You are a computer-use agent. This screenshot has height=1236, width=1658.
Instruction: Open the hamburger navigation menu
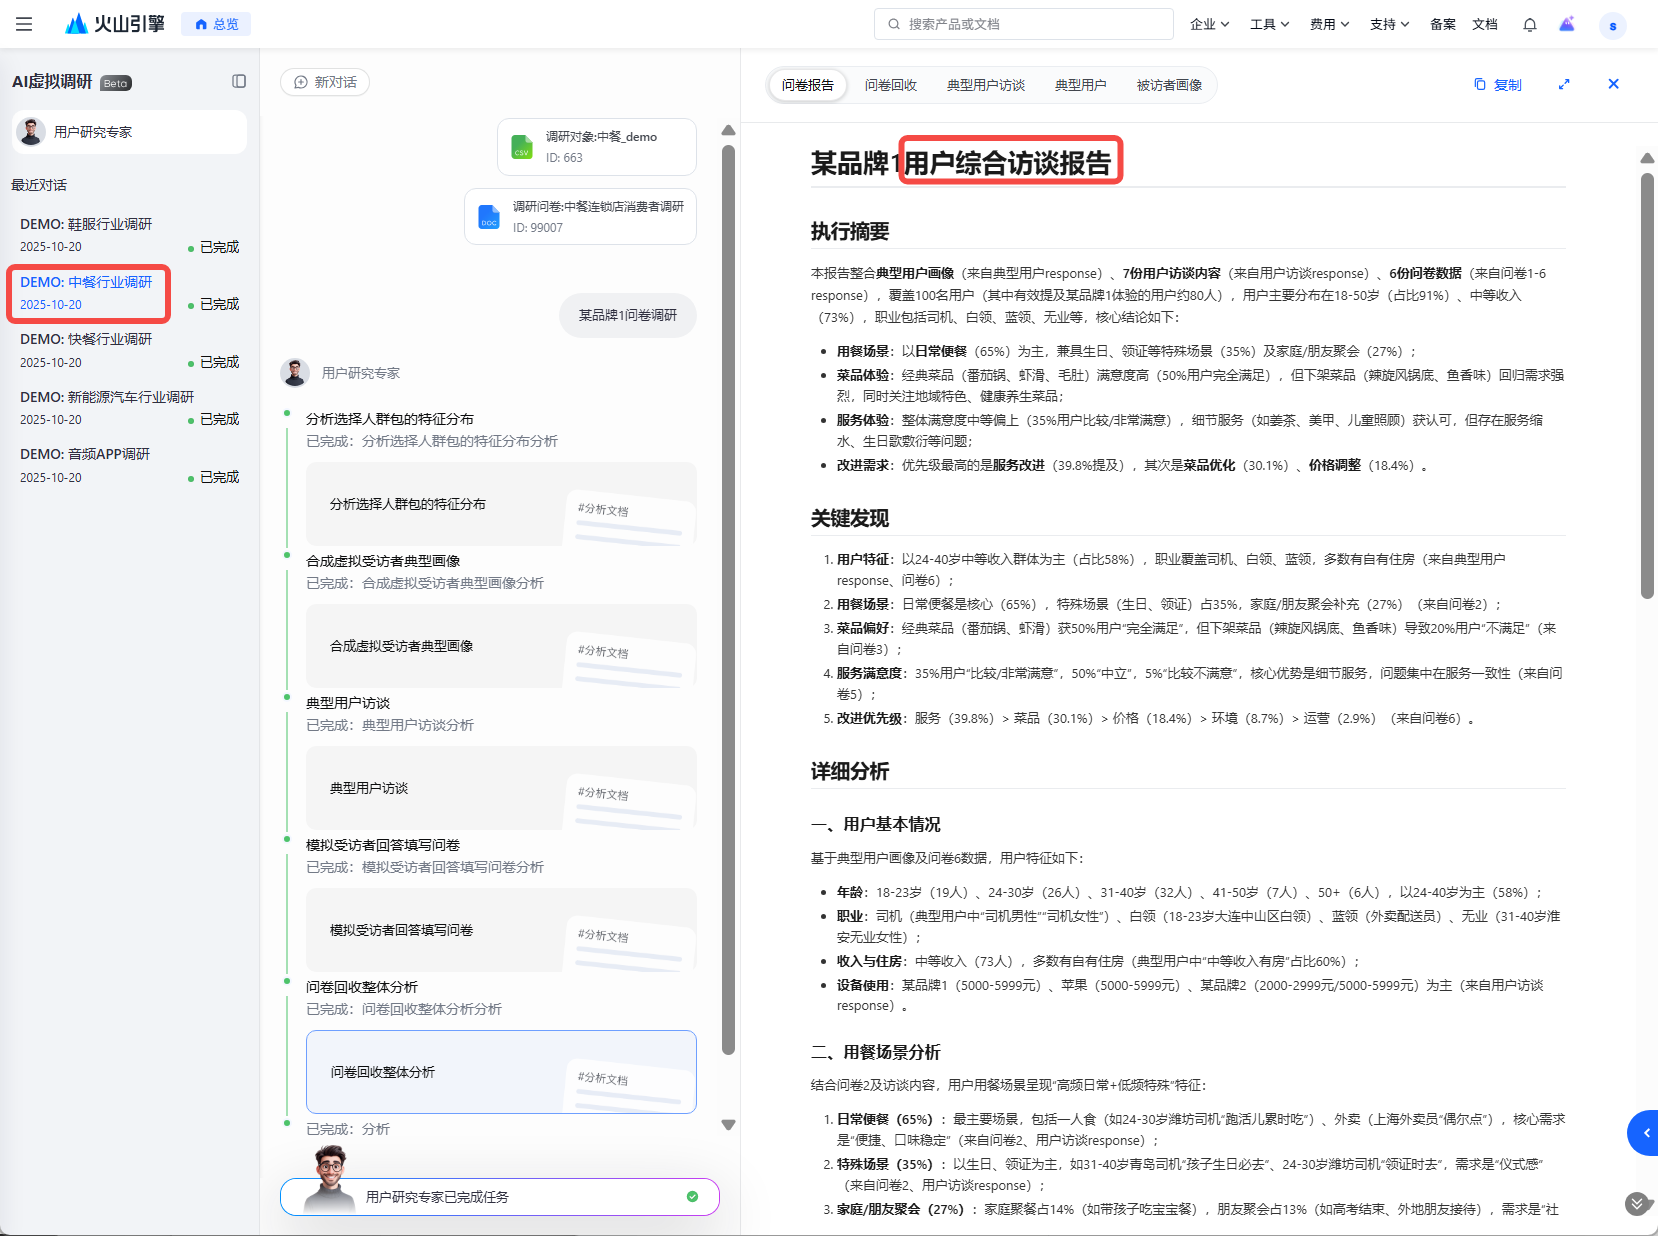[24, 24]
